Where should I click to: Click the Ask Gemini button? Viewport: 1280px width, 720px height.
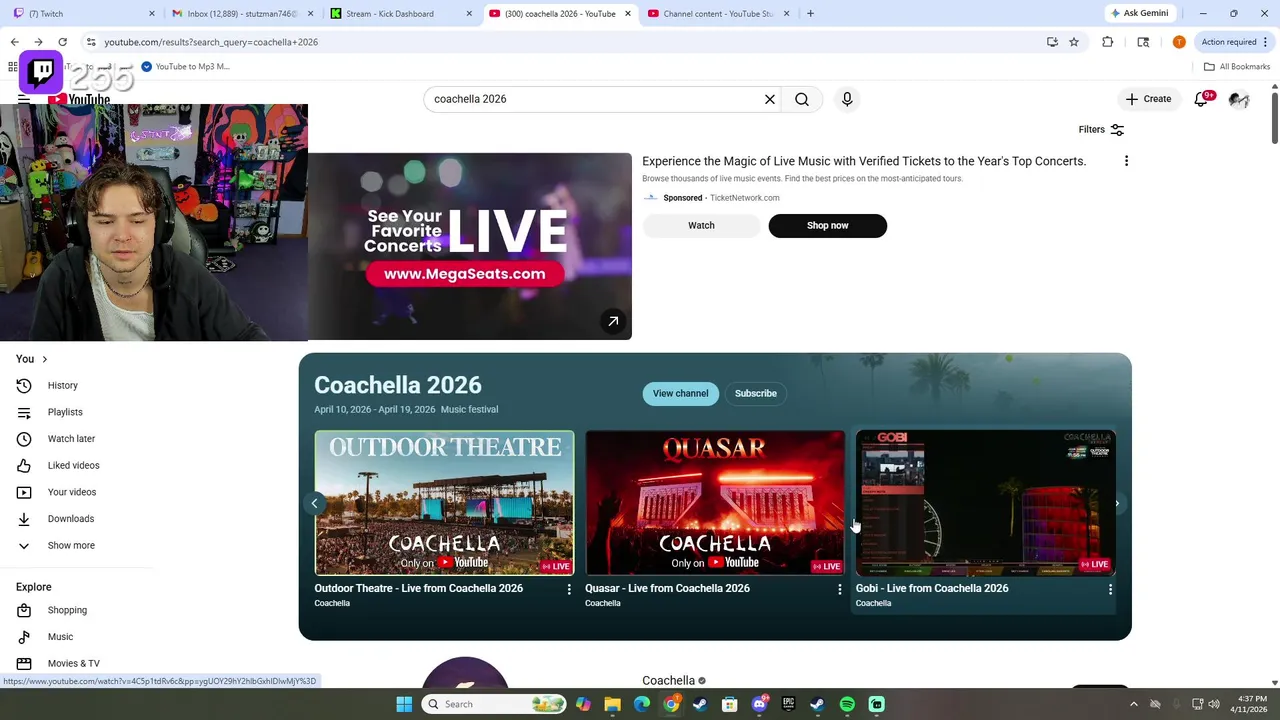pos(1138,14)
